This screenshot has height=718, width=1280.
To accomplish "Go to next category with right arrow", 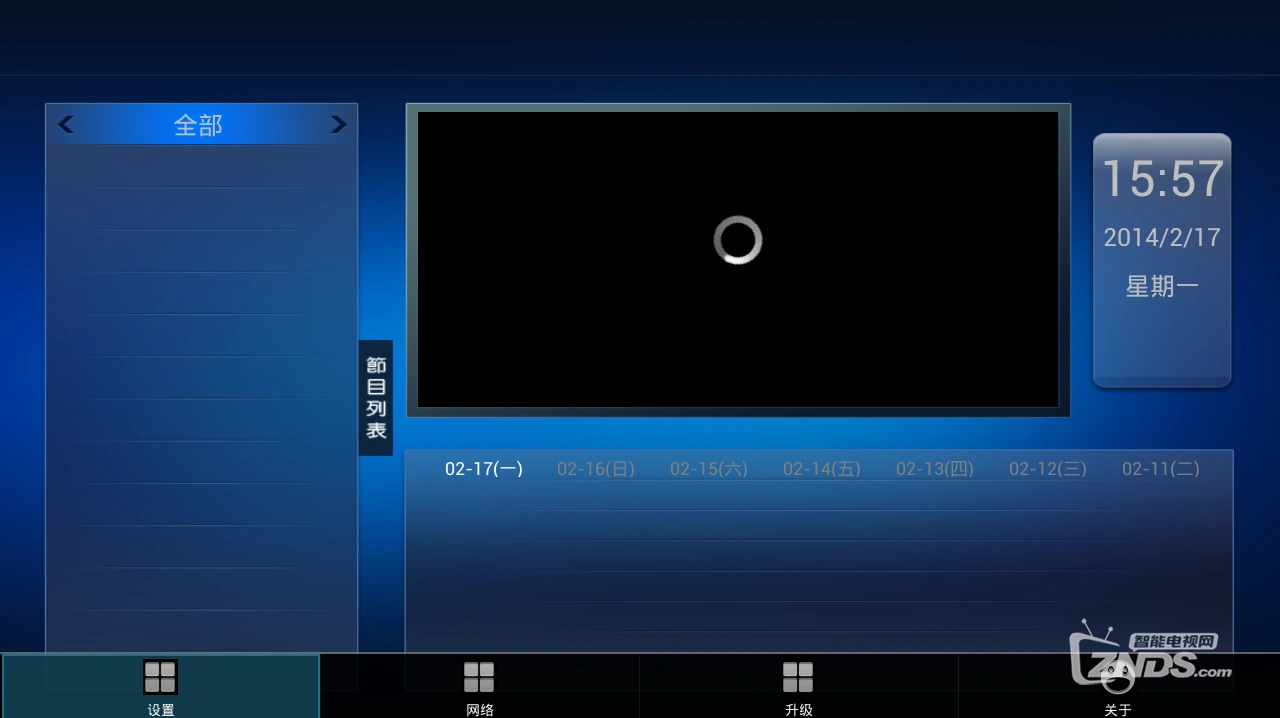I will [x=338, y=125].
